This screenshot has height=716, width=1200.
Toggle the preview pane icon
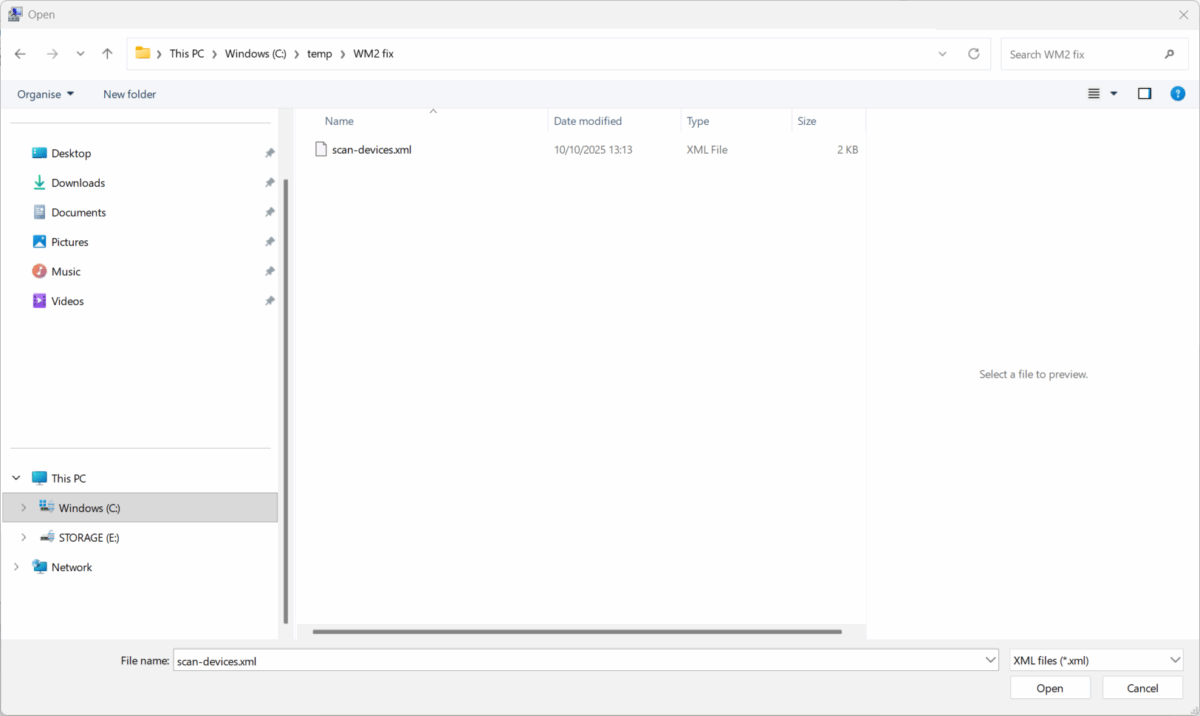[1144, 93]
